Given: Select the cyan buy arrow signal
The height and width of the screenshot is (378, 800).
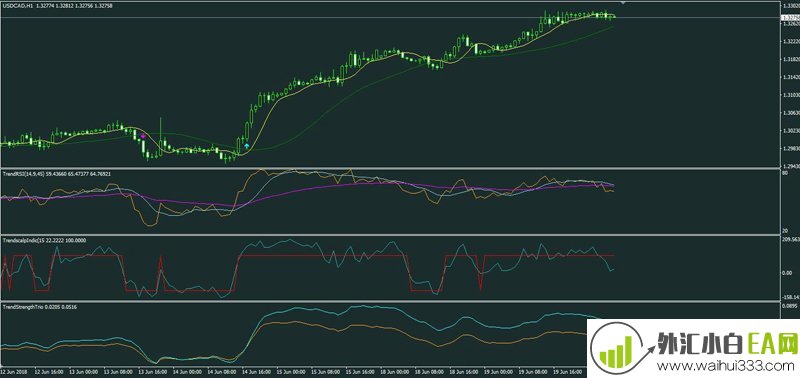Looking at the screenshot, I should (x=247, y=146).
